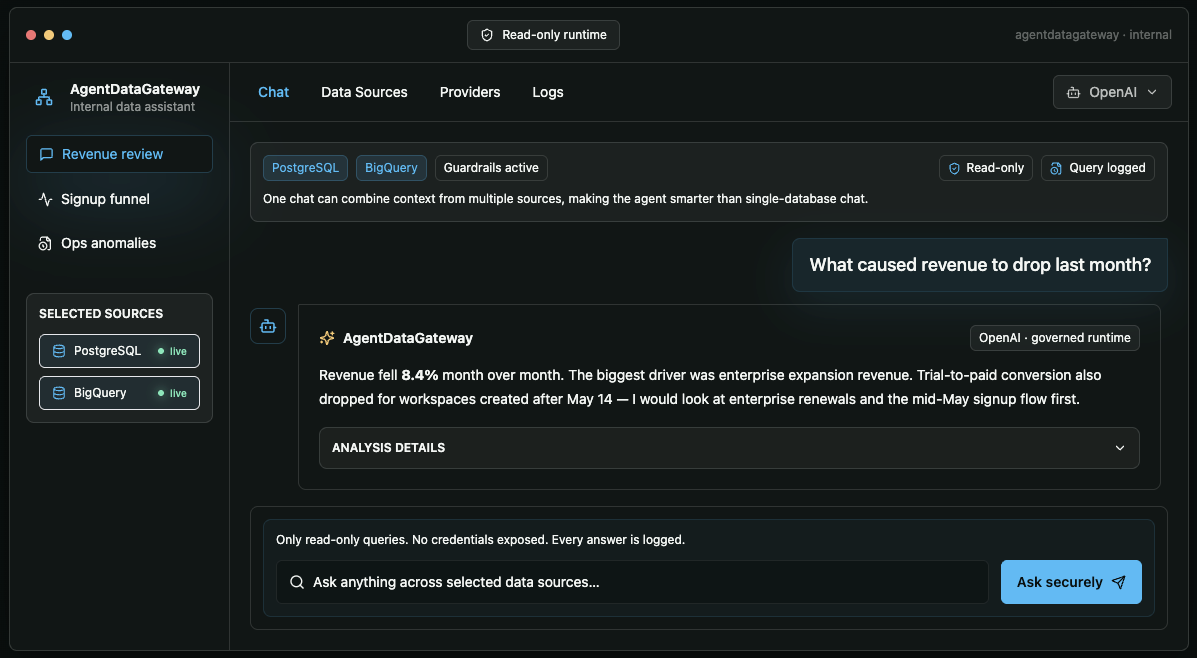
Task: Expand the Analysis Details section
Action: pyautogui.click(x=729, y=448)
